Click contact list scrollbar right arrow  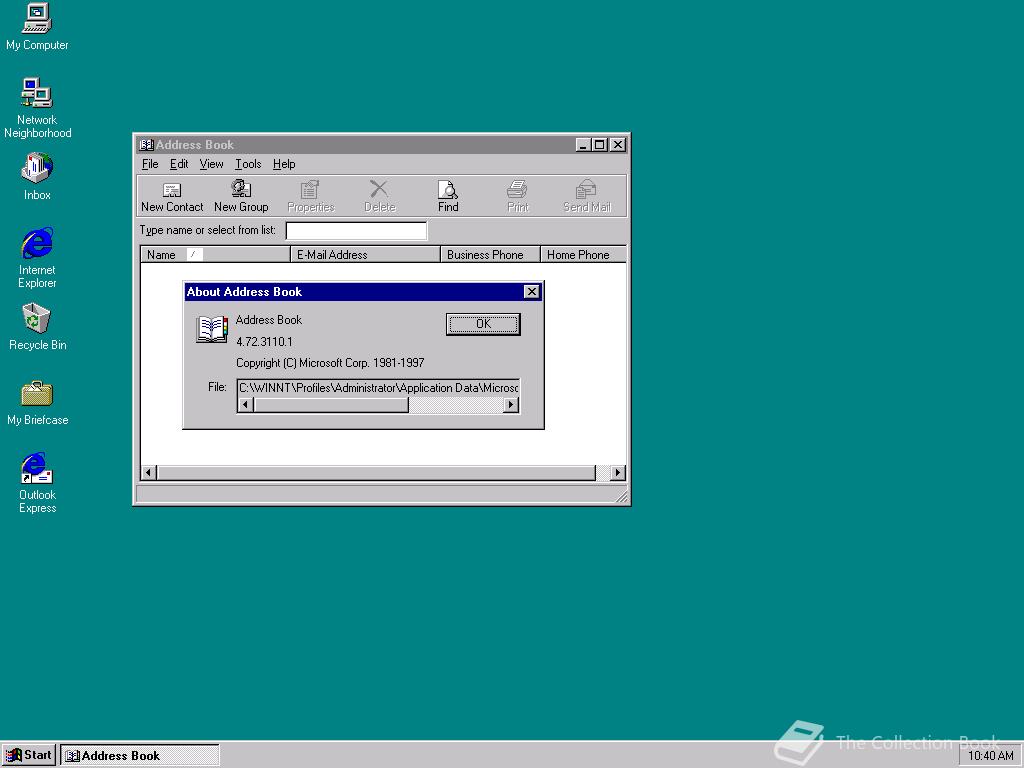point(618,472)
